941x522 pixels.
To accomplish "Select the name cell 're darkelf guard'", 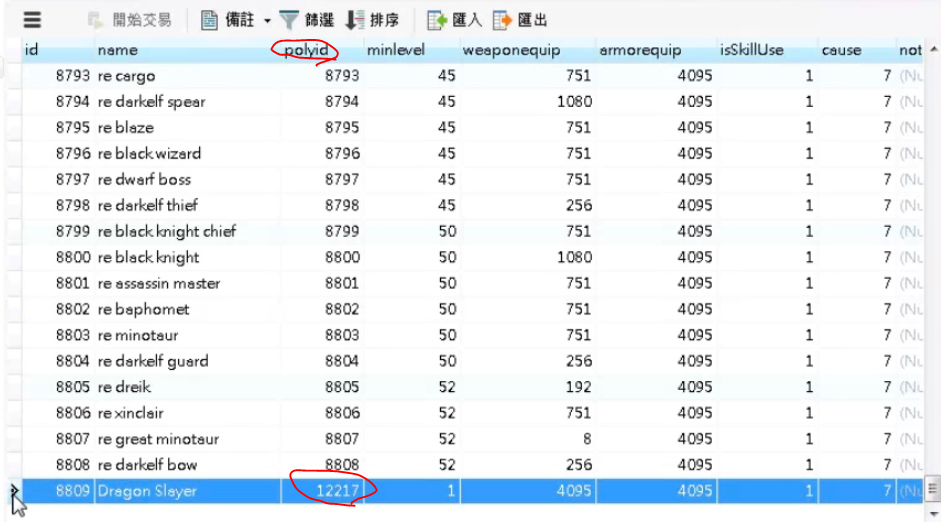I will point(187,361).
